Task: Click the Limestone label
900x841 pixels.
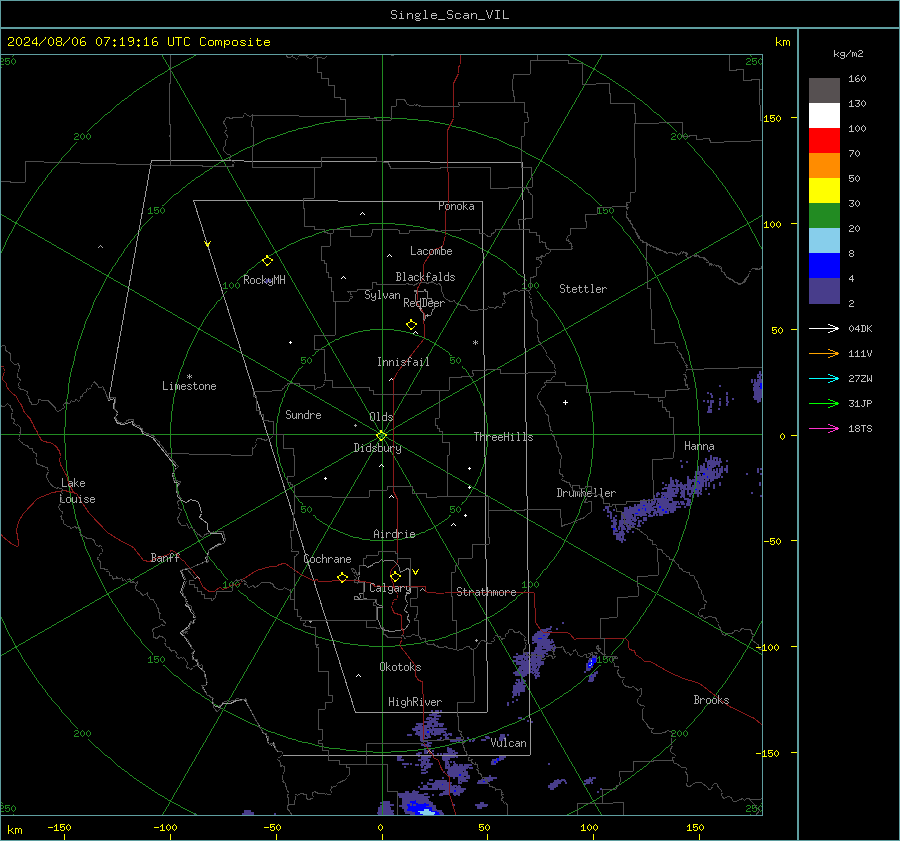Action: [189, 386]
